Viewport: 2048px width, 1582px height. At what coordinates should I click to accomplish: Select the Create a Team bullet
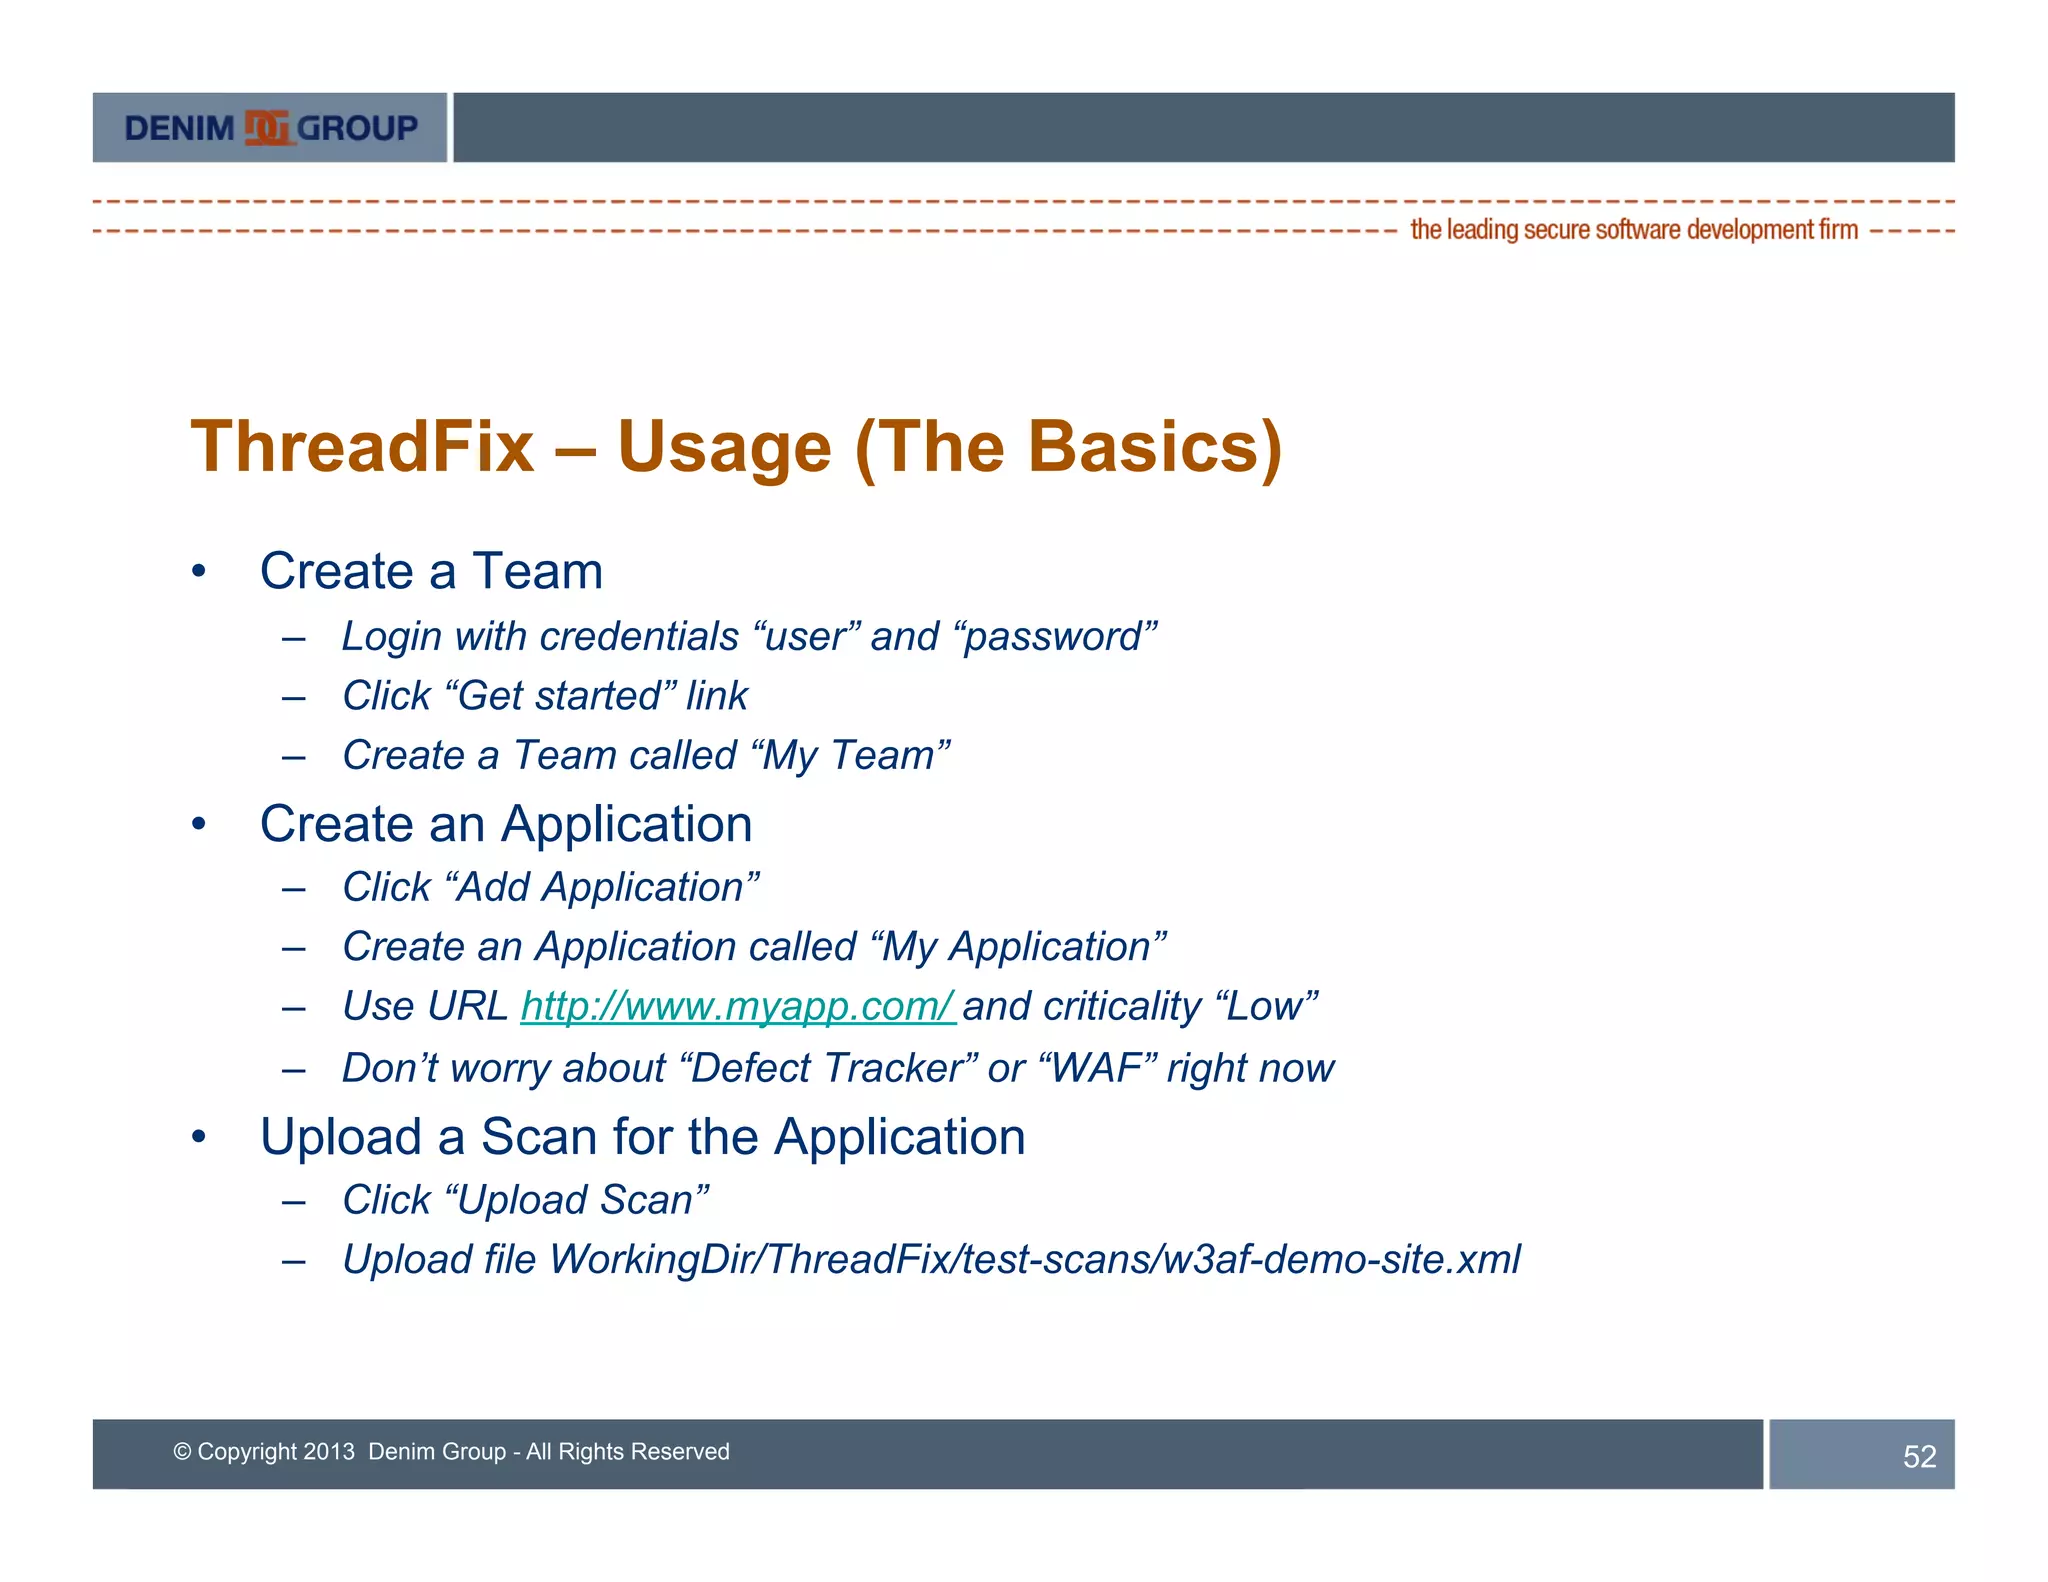click(x=431, y=572)
